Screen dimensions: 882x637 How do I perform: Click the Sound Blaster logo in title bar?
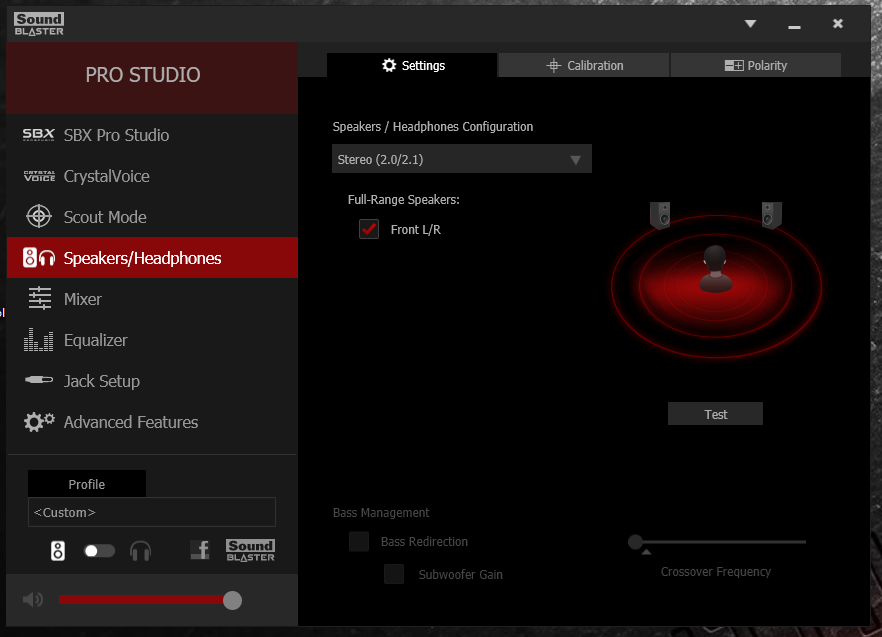(x=39, y=24)
